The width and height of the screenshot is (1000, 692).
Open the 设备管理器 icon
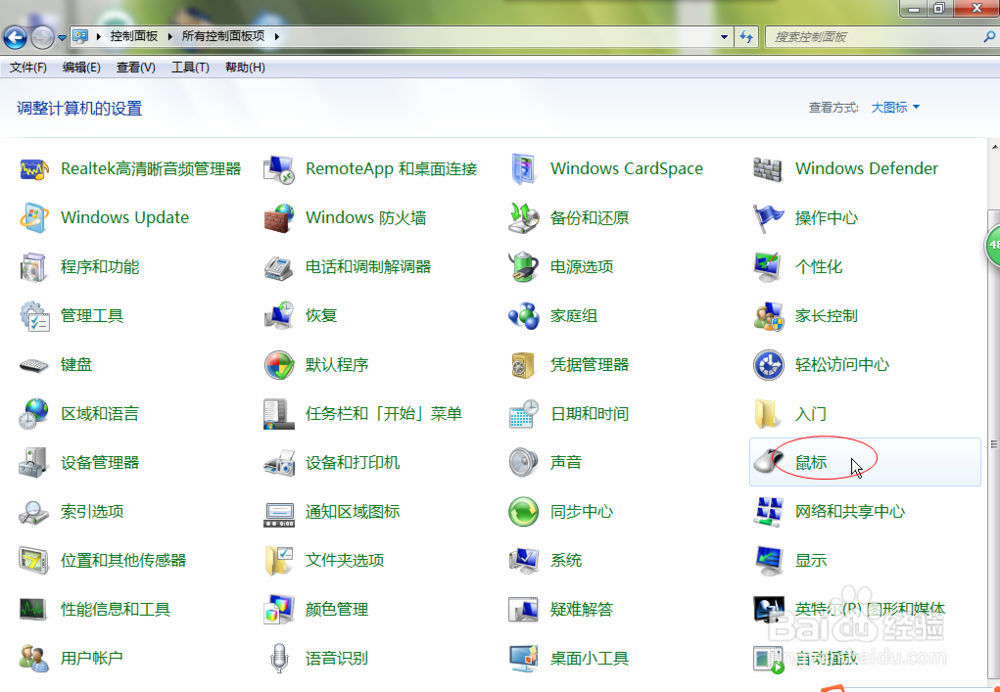(34, 462)
